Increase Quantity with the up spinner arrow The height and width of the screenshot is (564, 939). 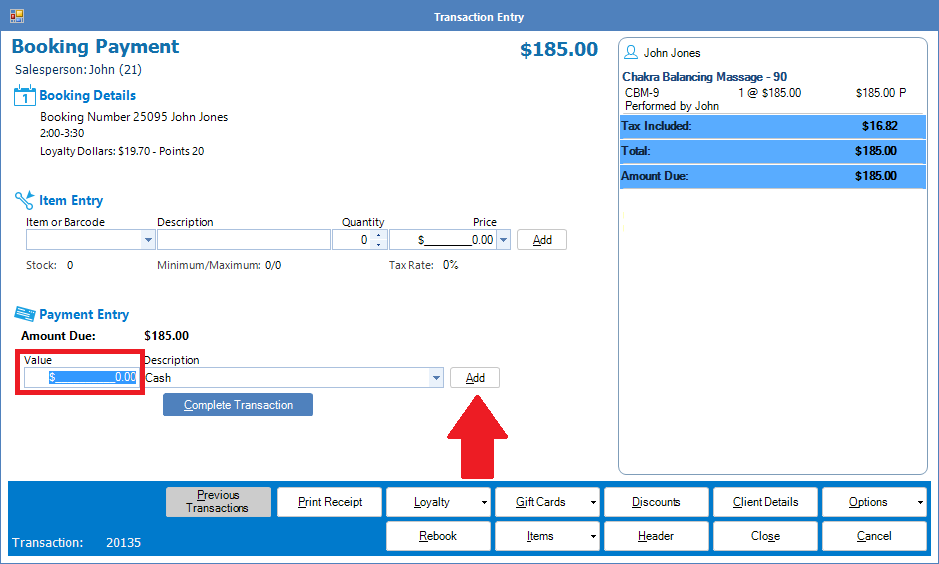[378, 236]
